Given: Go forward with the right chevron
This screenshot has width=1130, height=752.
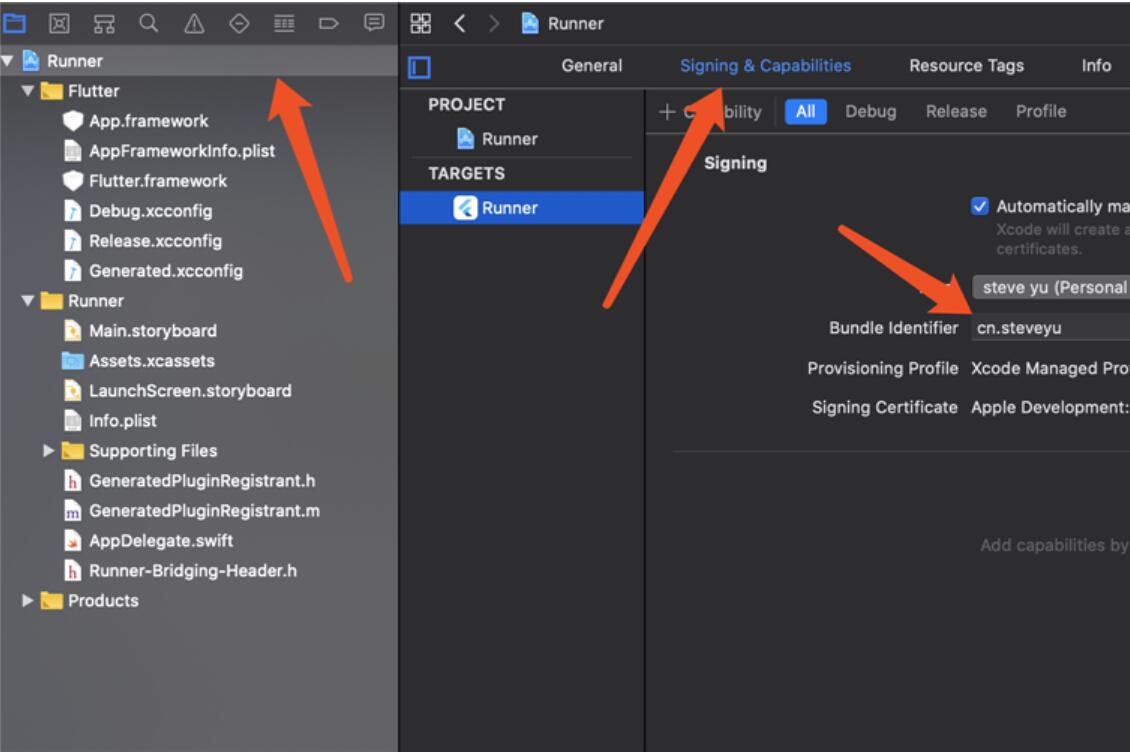Looking at the screenshot, I should (x=494, y=24).
